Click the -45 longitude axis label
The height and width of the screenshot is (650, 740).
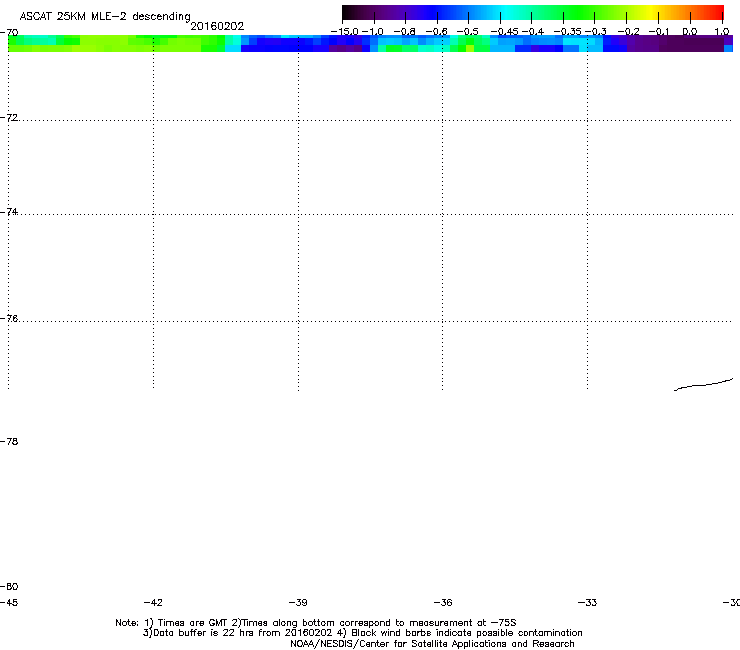coord(9,602)
